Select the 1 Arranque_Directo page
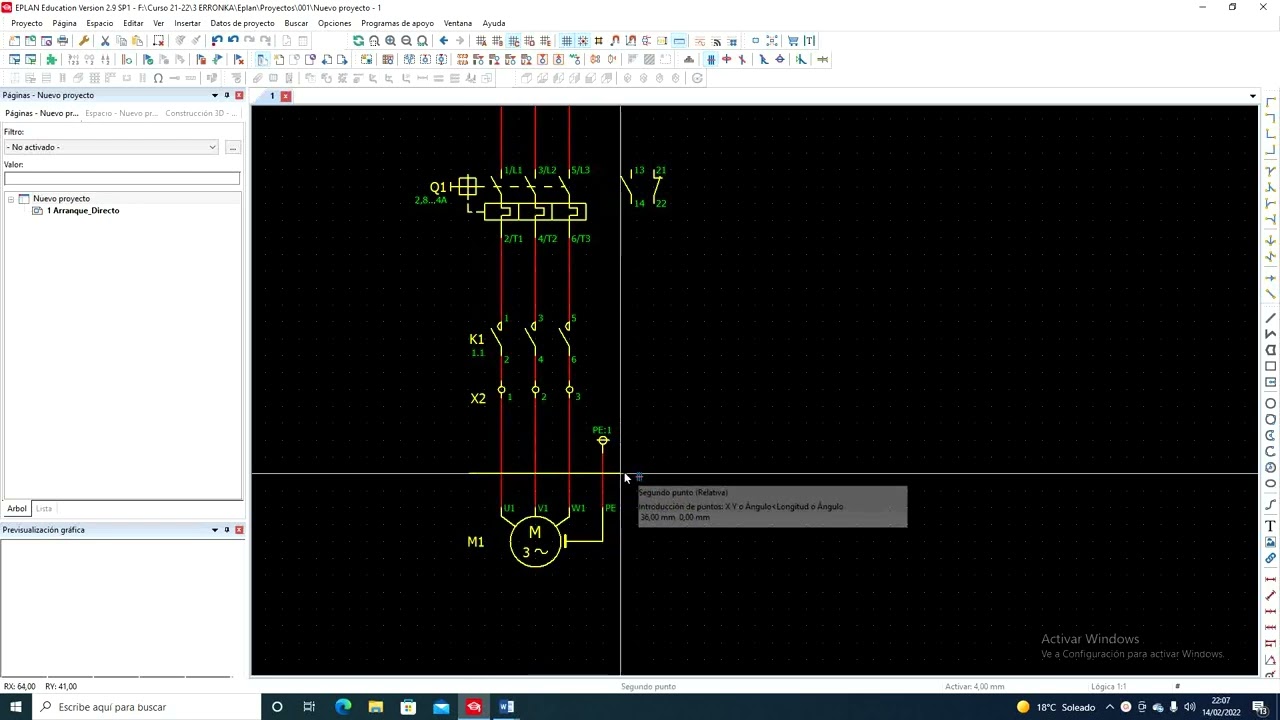1280x720 pixels. pos(83,211)
